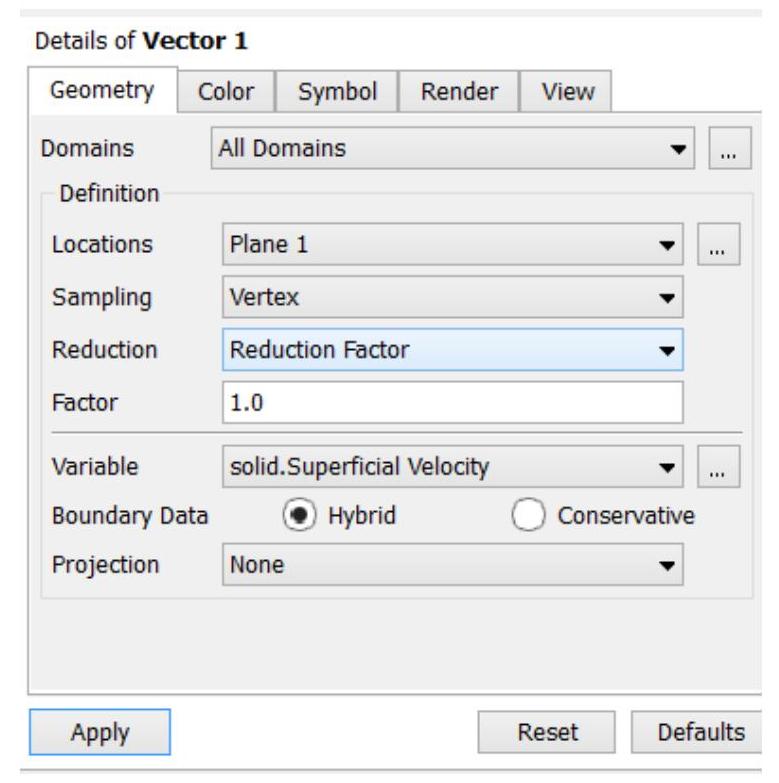
Task: Switch to the Symbol tab
Action: 337,91
